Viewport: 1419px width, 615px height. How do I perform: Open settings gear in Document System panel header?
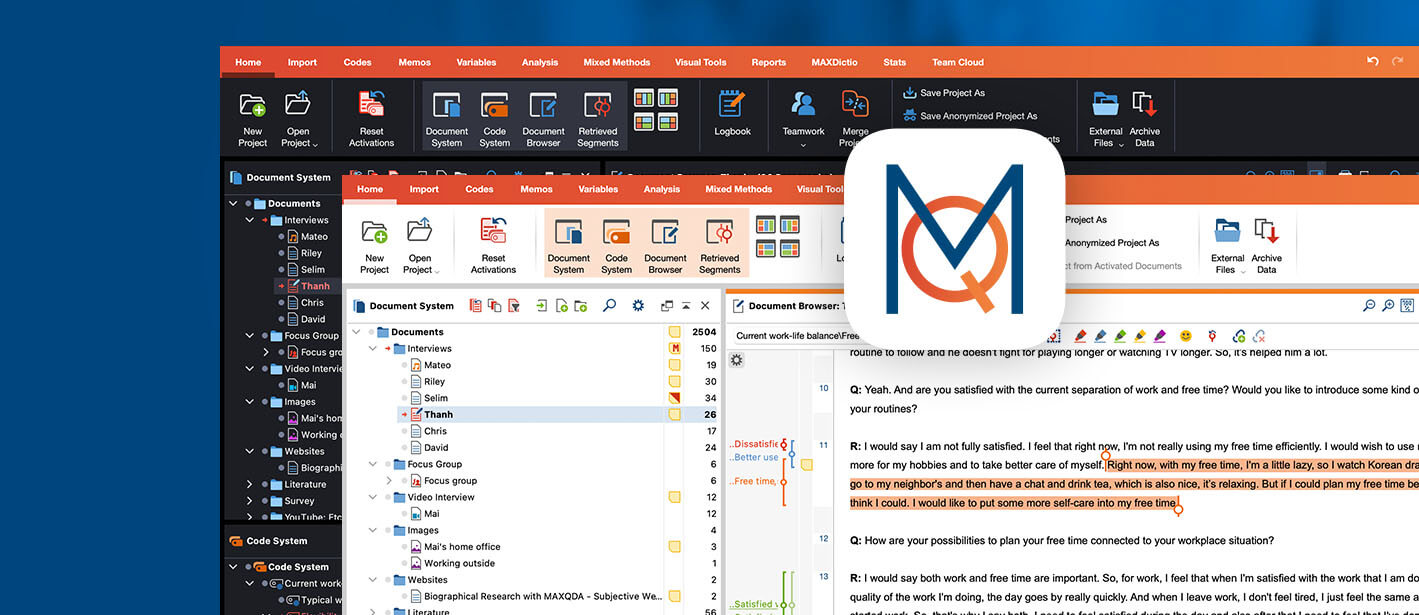[x=638, y=306]
